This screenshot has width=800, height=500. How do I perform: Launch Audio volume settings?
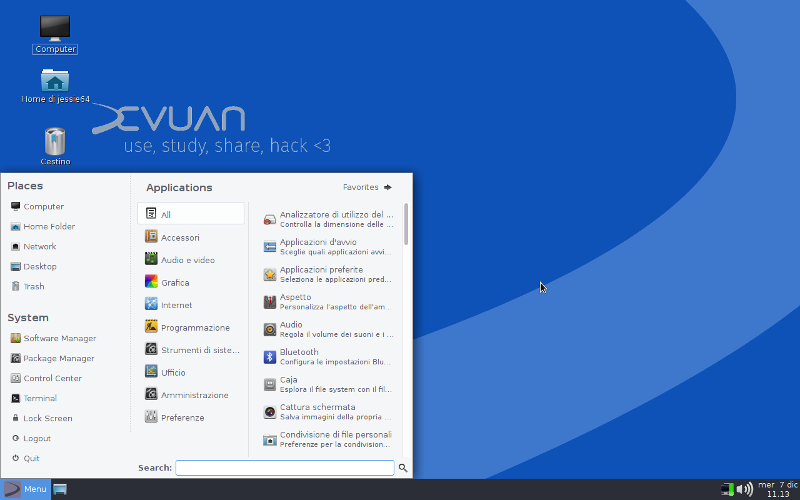pyautogui.click(x=328, y=329)
